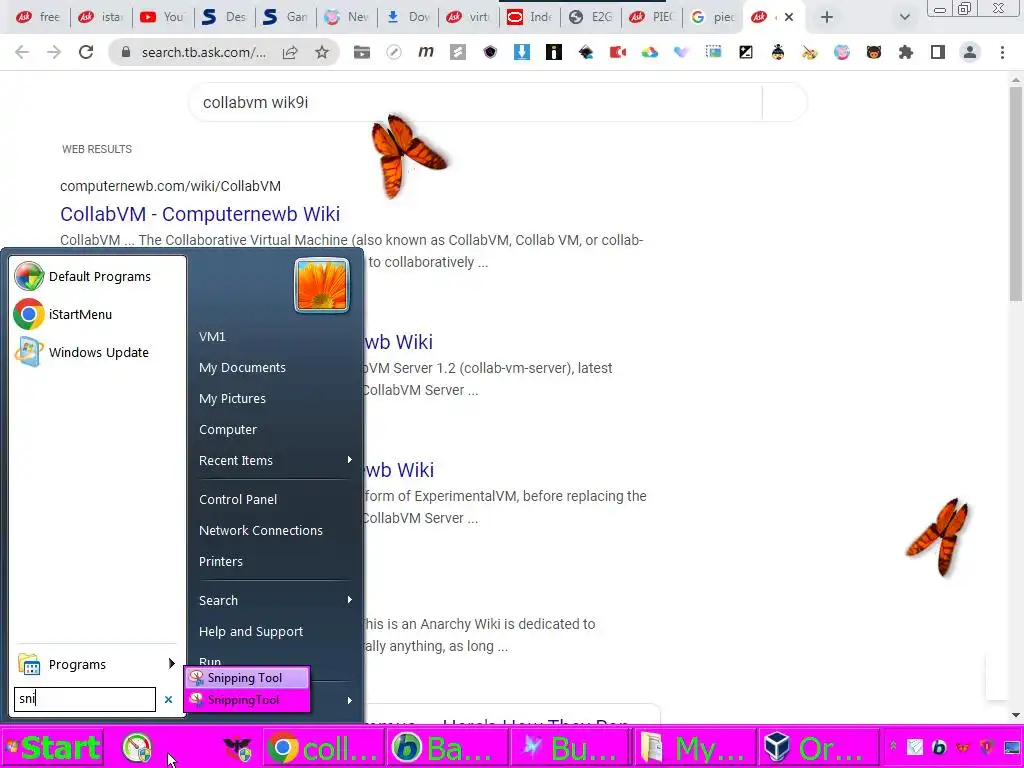This screenshot has height=768, width=1024.
Task: Switch to Chrome 'coll...' taskbar button
Action: pos(323,748)
